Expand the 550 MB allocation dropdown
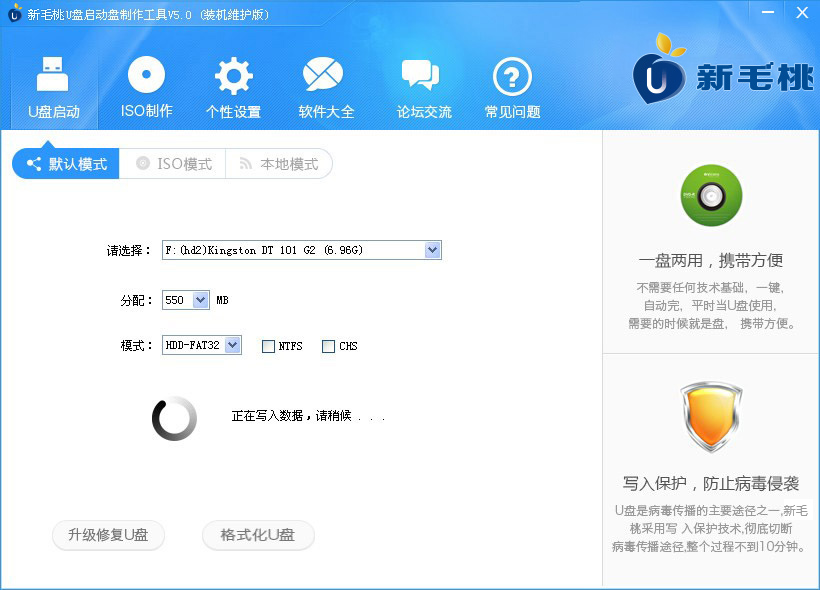 (x=200, y=299)
